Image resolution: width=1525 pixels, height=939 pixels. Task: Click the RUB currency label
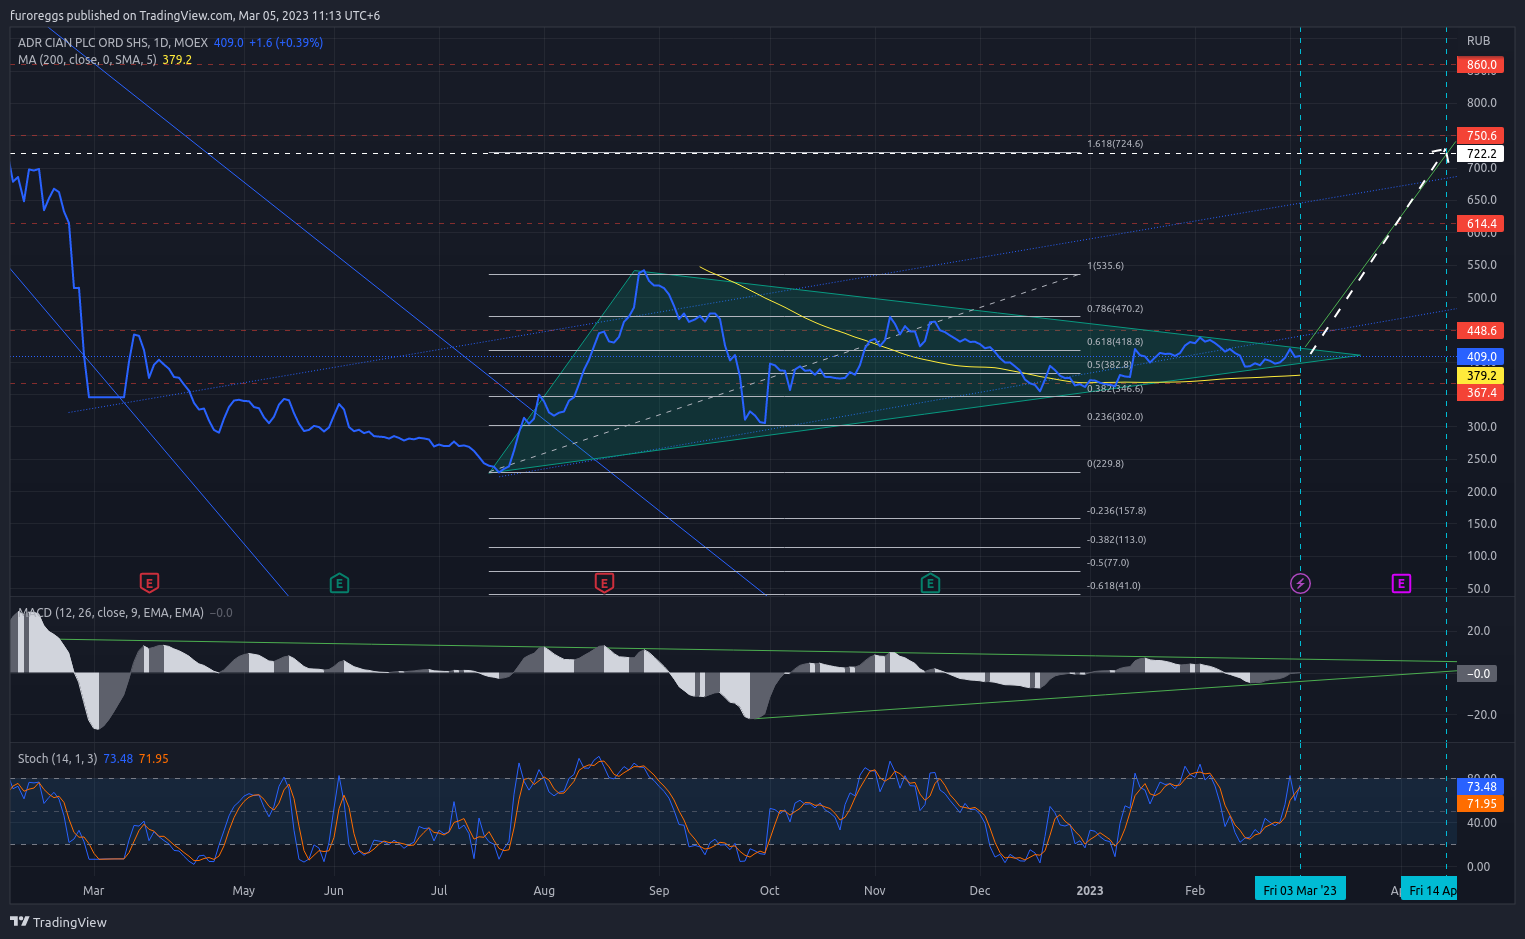(1478, 41)
